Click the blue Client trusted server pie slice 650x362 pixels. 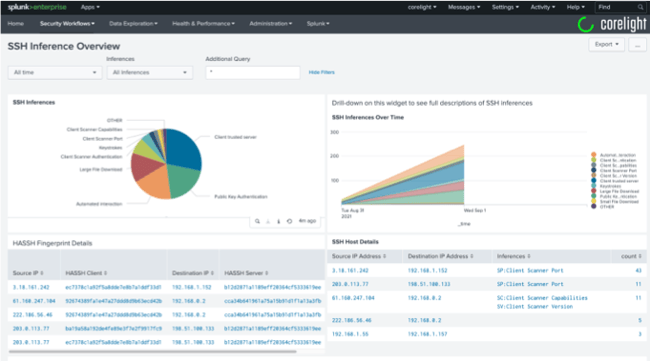185,149
